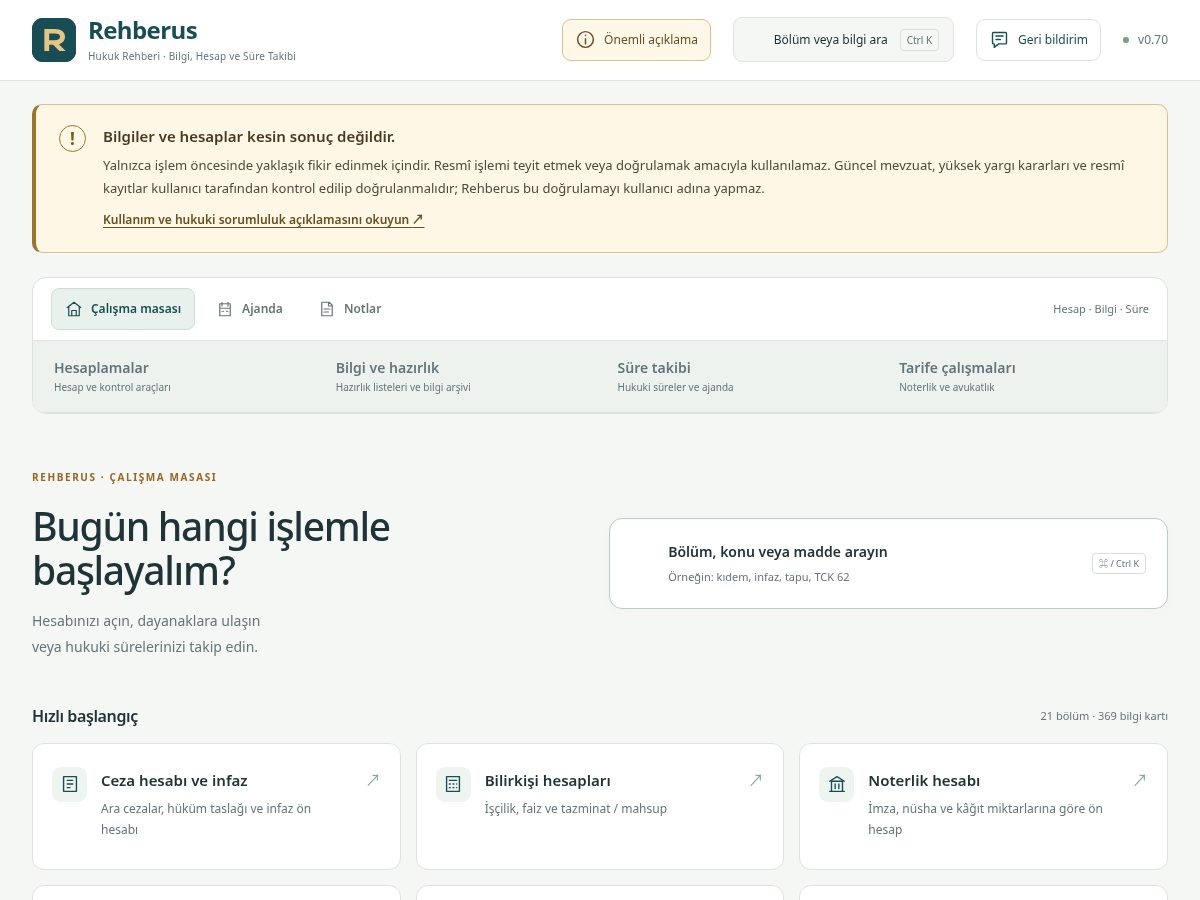The width and height of the screenshot is (1200, 900).
Task: Click the Rehberus R logo icon
Action: (54, 40)
